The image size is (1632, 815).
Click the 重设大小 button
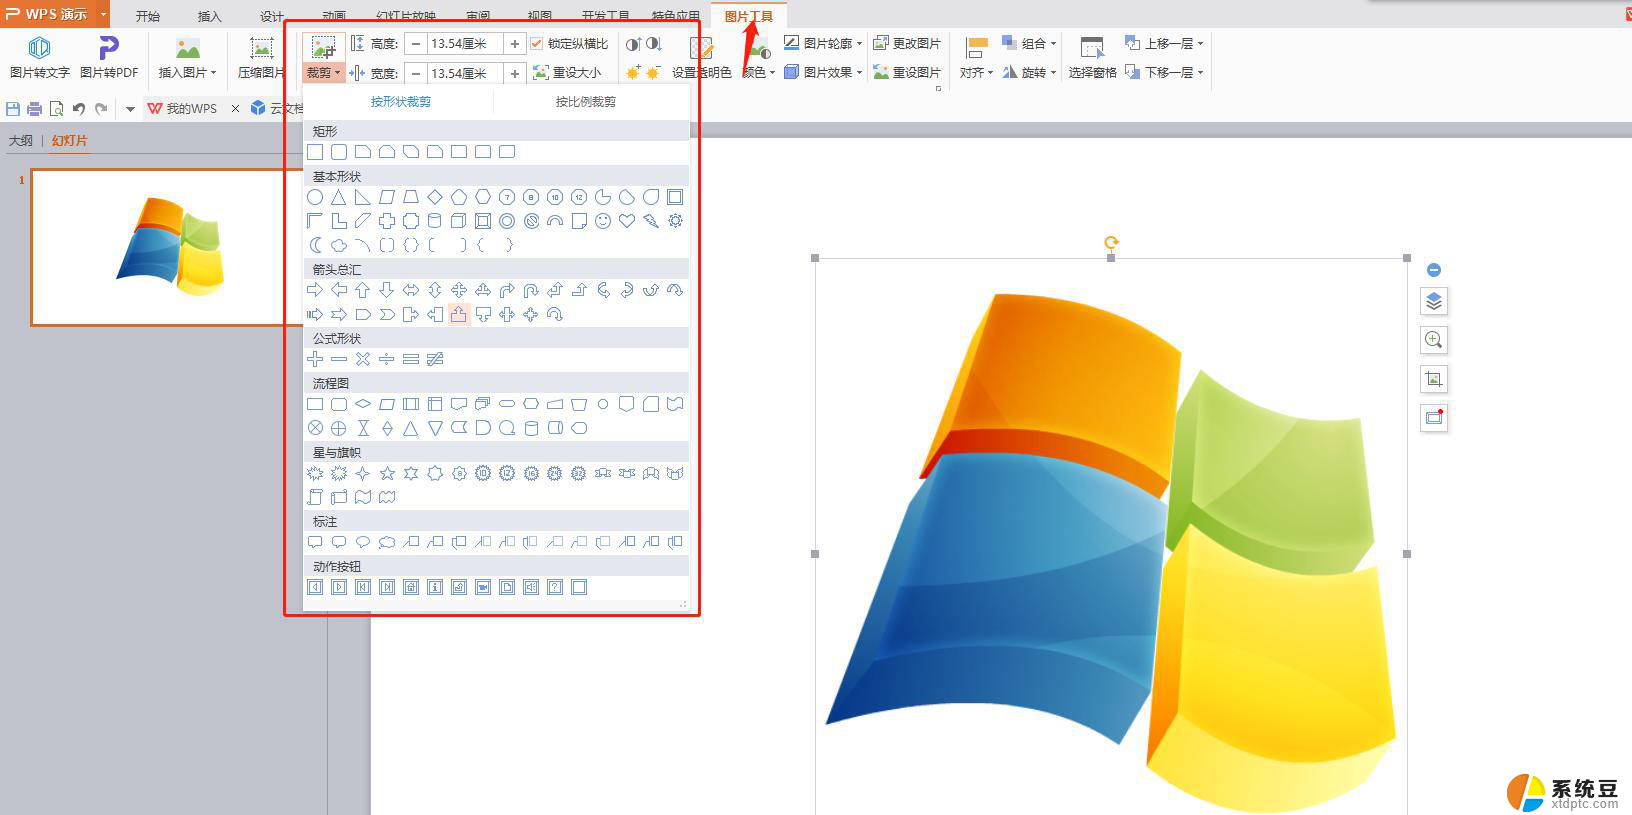pyautogui.click(x=568, y=73)
